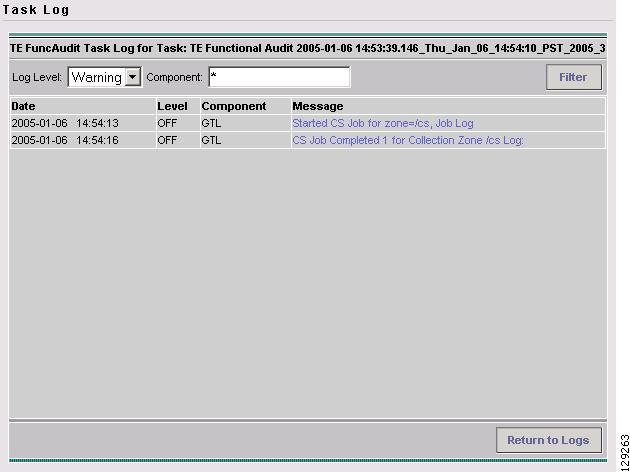630x472 pixels.
Task: Select the date cell 2005-01-06 14:54:16
Action: pos(83,140)
